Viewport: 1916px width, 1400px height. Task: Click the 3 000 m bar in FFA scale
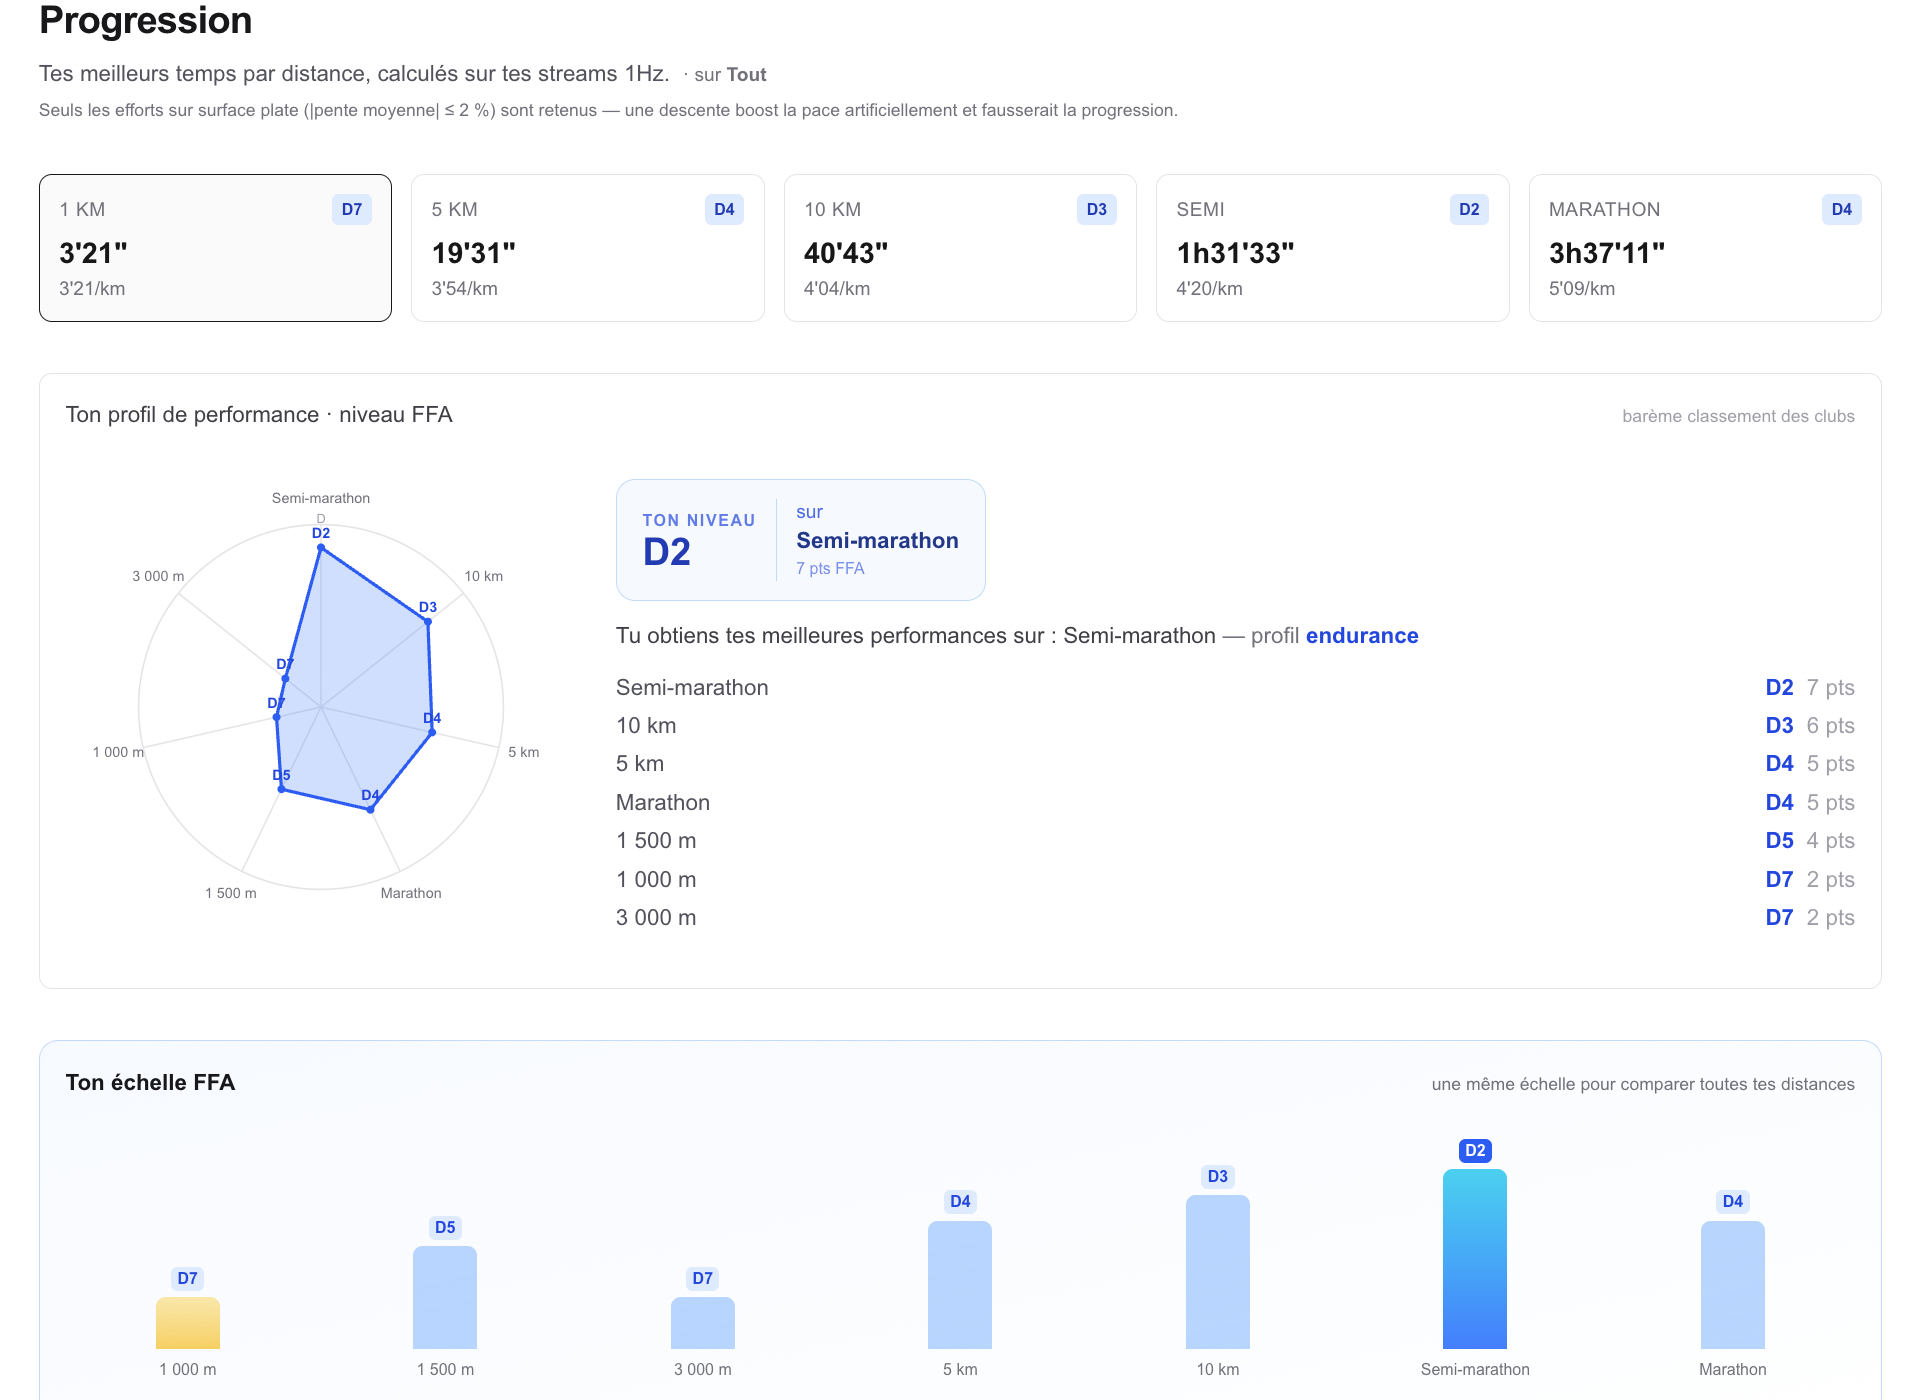[x=703, y=1323]
